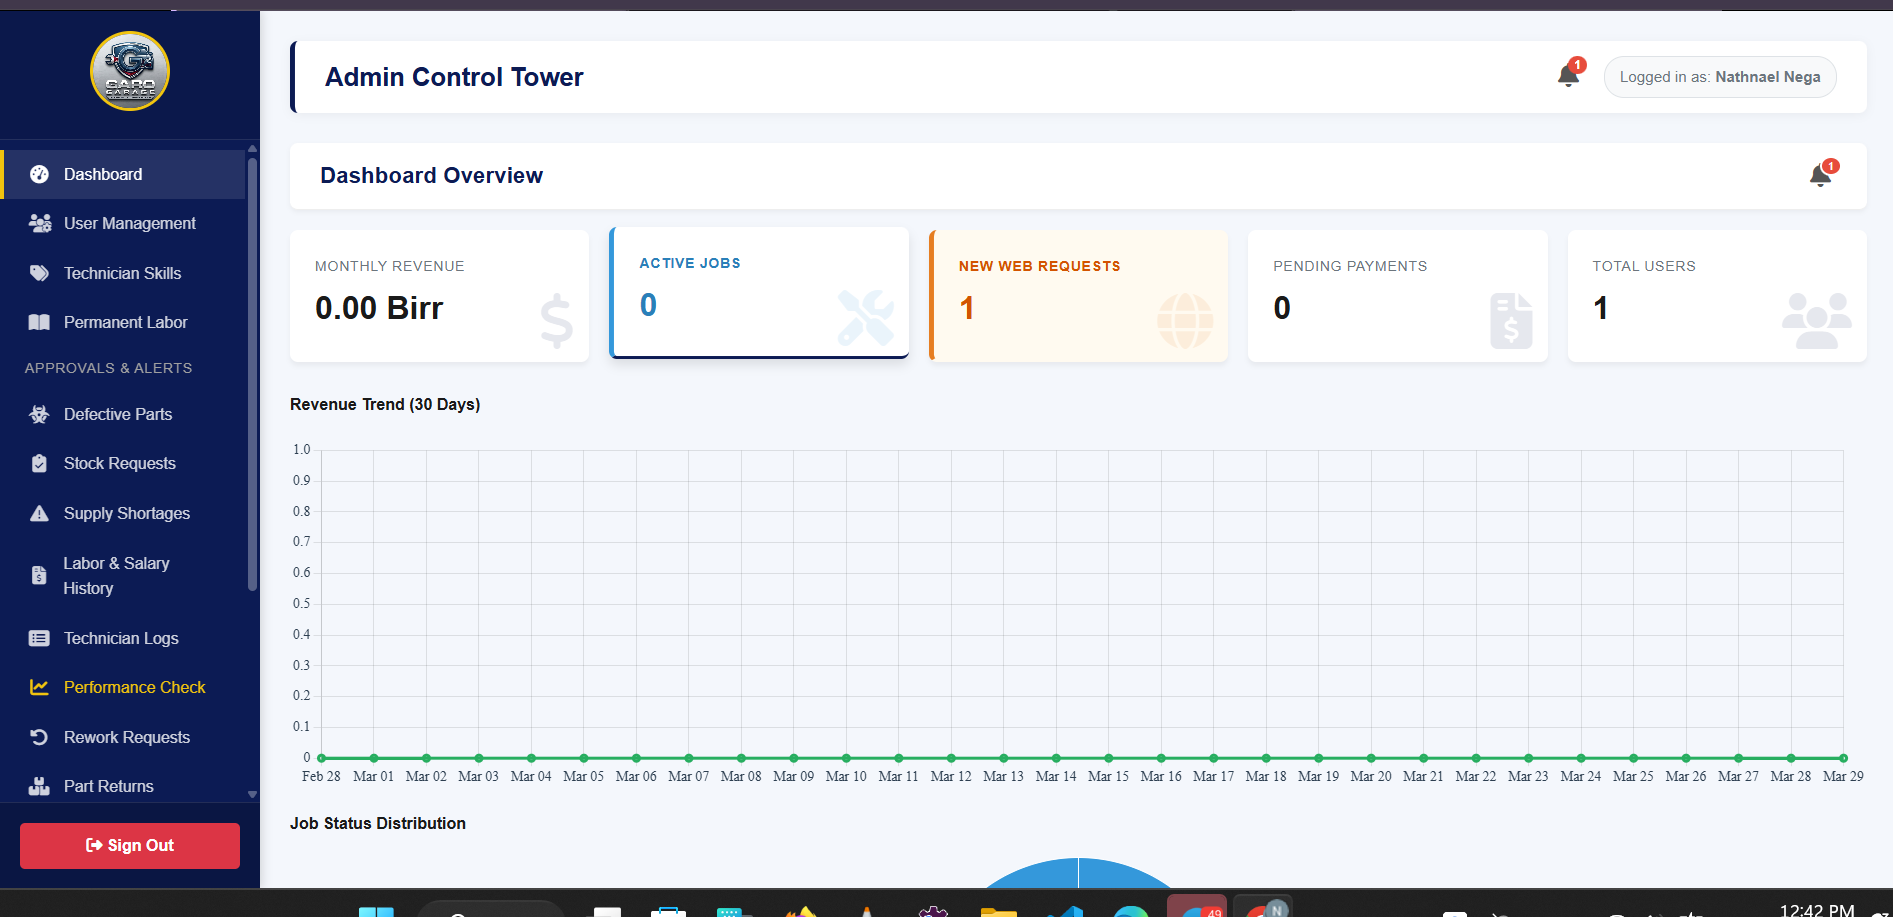Open the Dashboard sidebar item
This screenshot has width=1893, height=917.
[123, 174]
